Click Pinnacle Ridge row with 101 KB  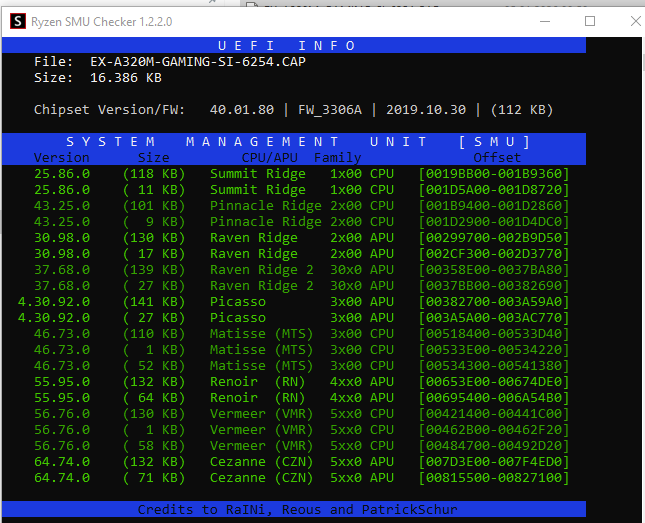click(302, 206)
